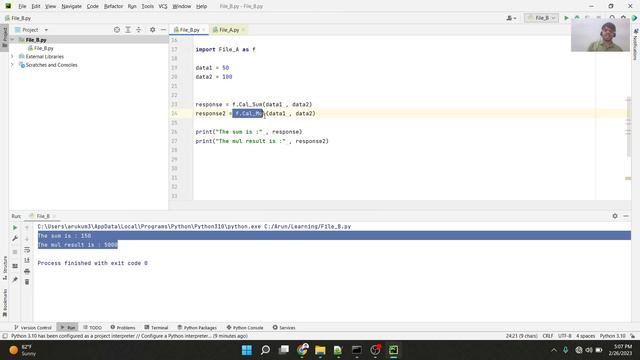This screenshot has height=360, width=640.
Task: Hide the Project panel with minus icon
Action: (163, 30)
